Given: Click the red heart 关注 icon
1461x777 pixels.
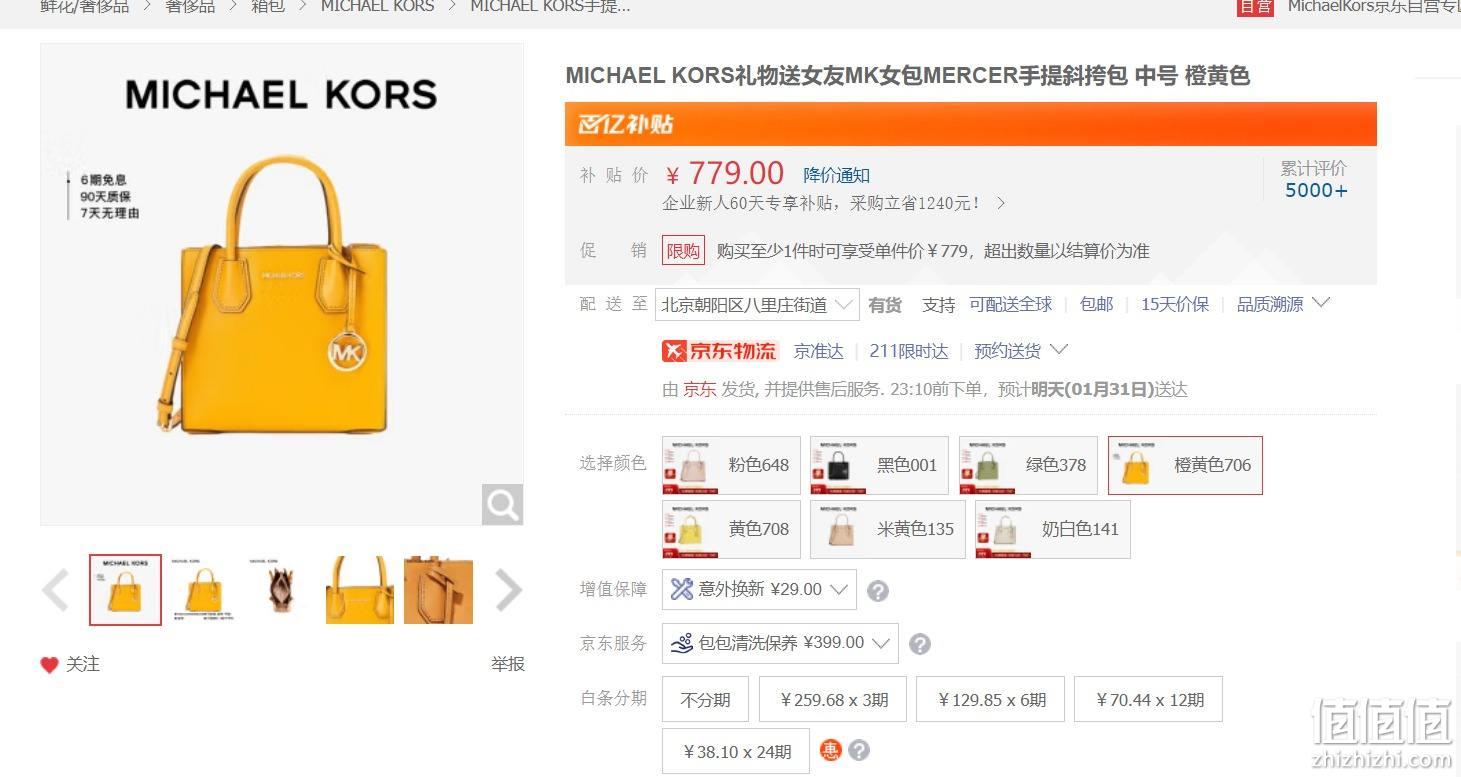Looking at the screenshot, I should 49,665.
